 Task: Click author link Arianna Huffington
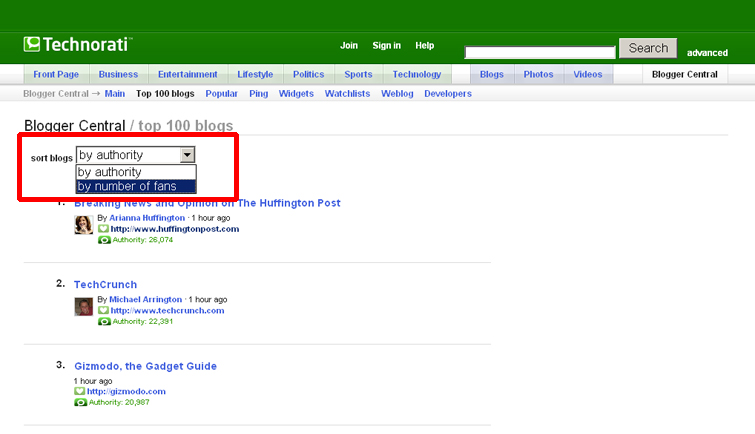click(x=147, y=218)
